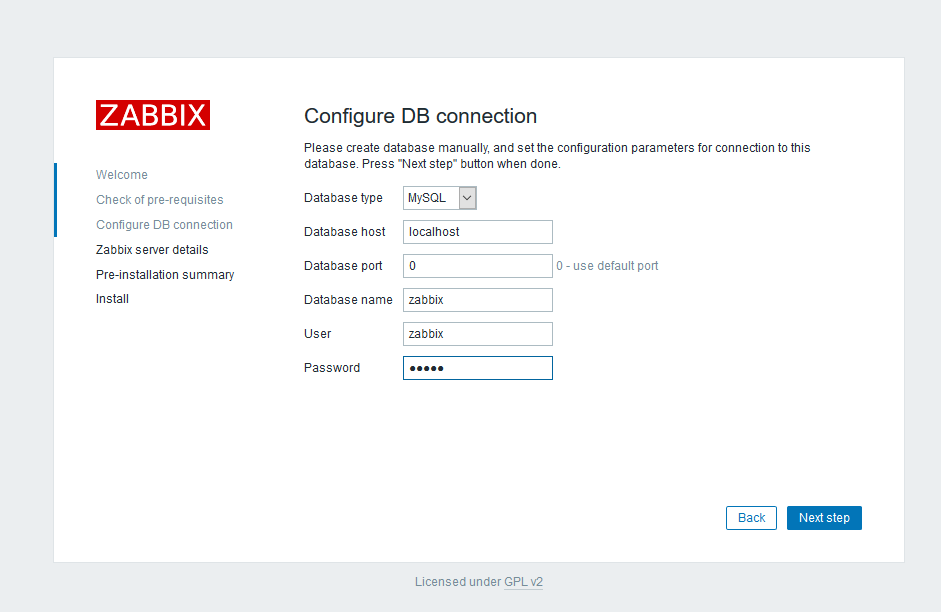This screenshot has height=612, width=941.
Task: Select the Welcome step in sidebar
Action: (121, 175)
